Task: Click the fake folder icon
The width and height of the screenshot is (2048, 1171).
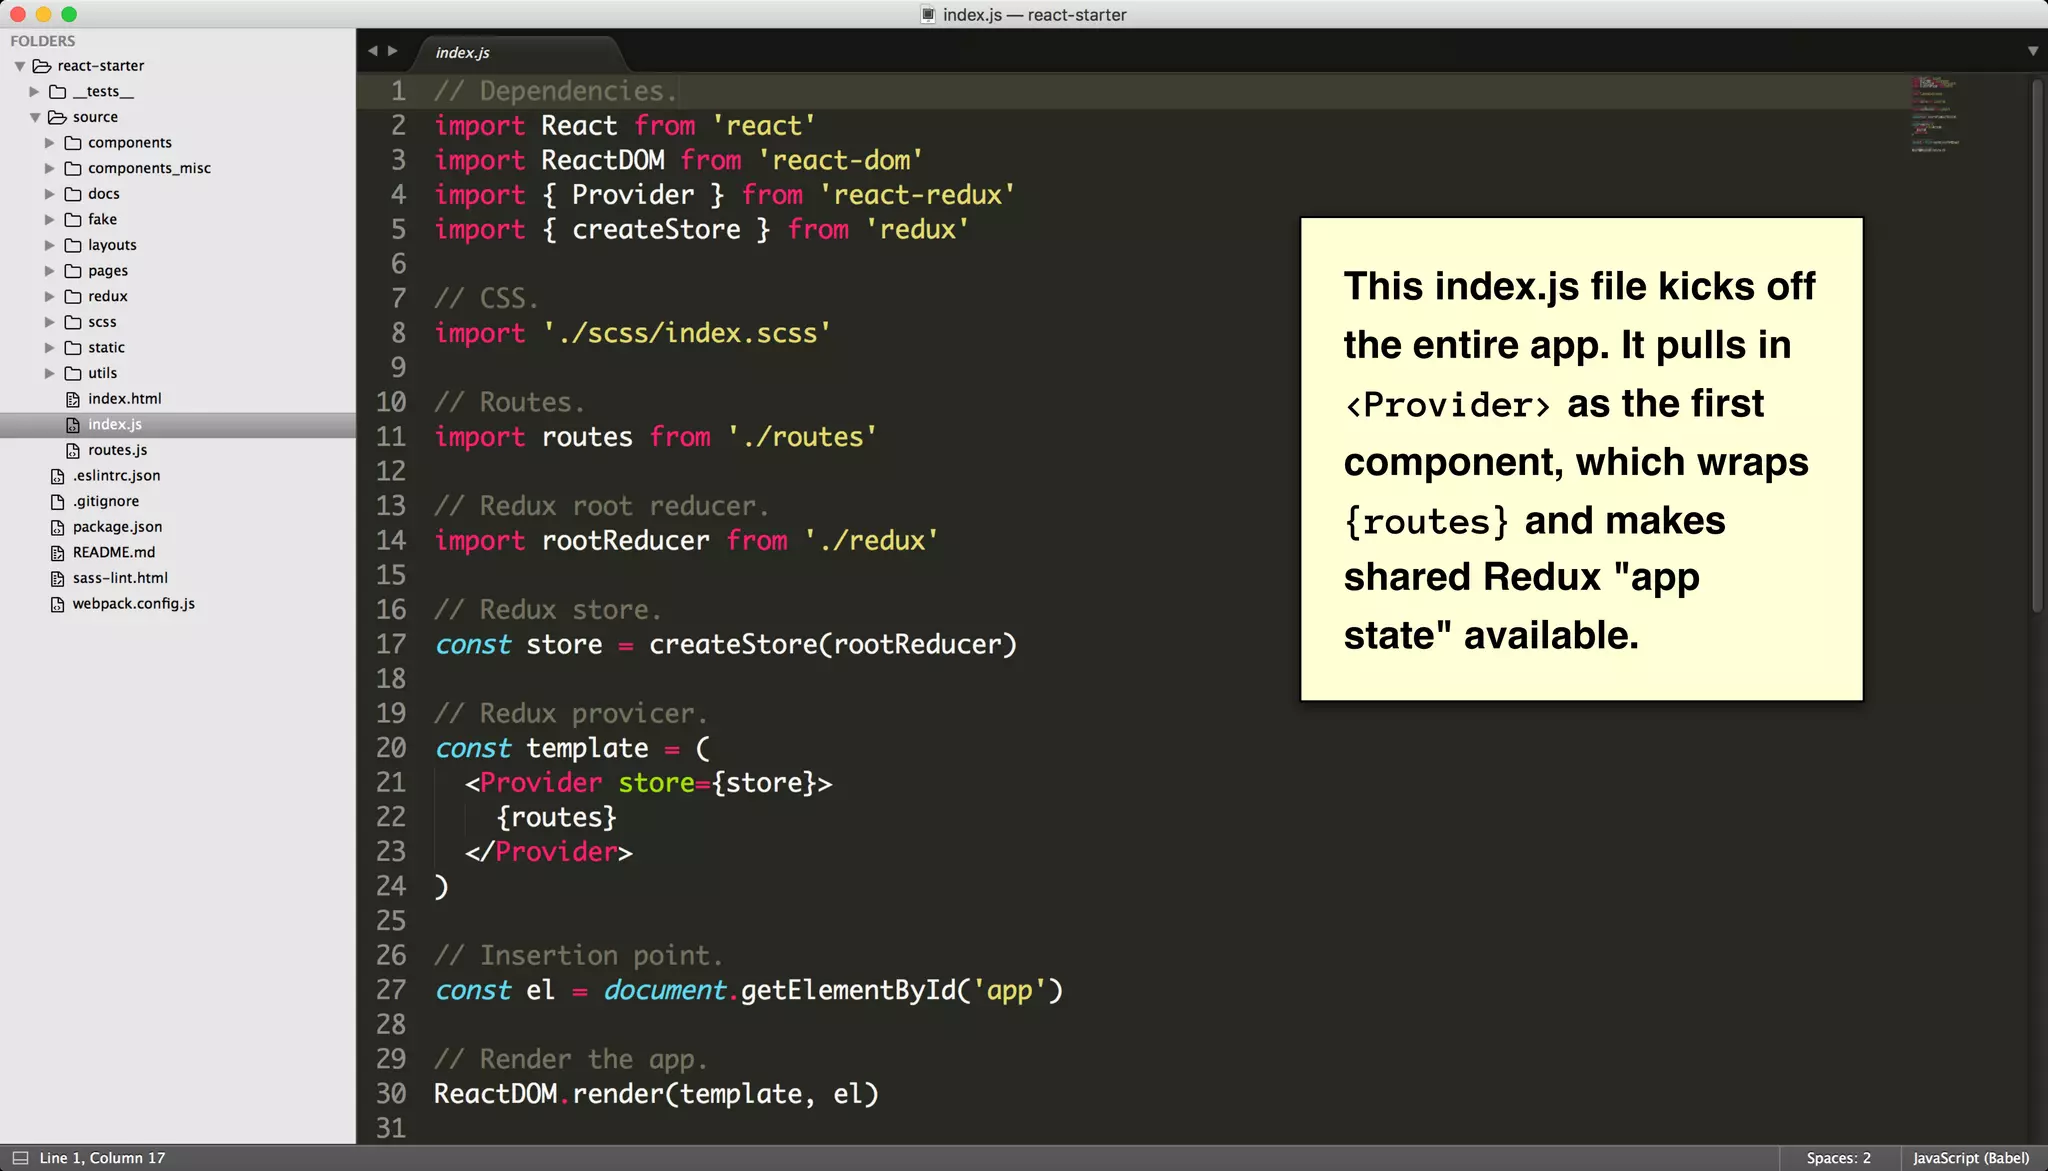Action: (73, 220)
